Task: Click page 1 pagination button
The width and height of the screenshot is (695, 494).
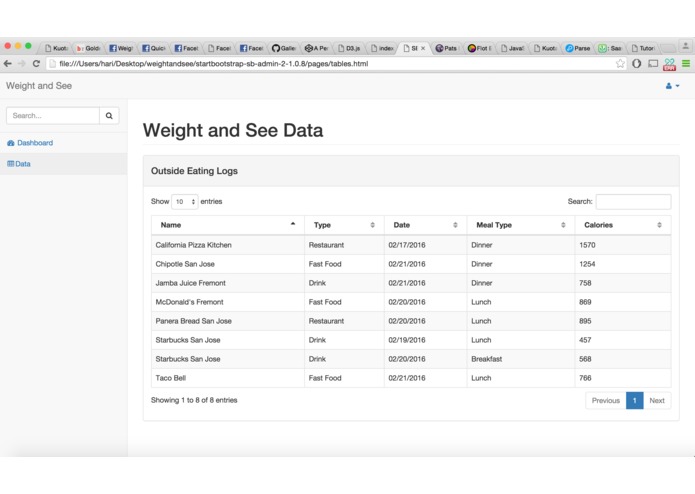Action: (x=635, y=401)
